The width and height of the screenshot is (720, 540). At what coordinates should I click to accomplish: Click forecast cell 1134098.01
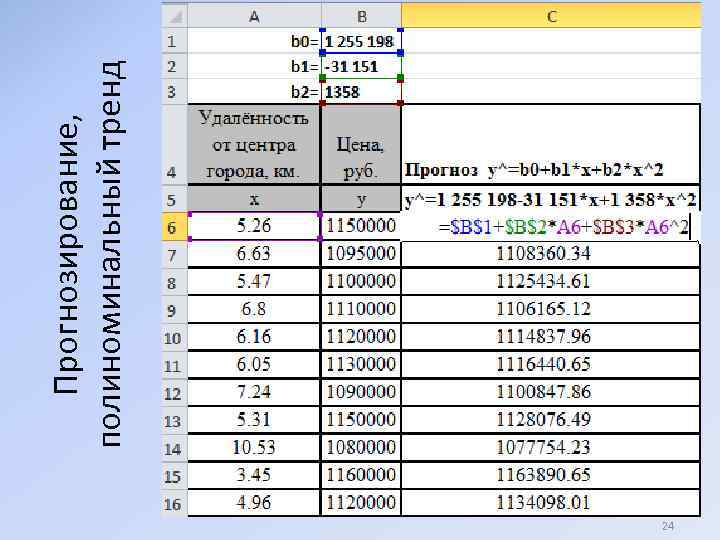click(551, 503)
